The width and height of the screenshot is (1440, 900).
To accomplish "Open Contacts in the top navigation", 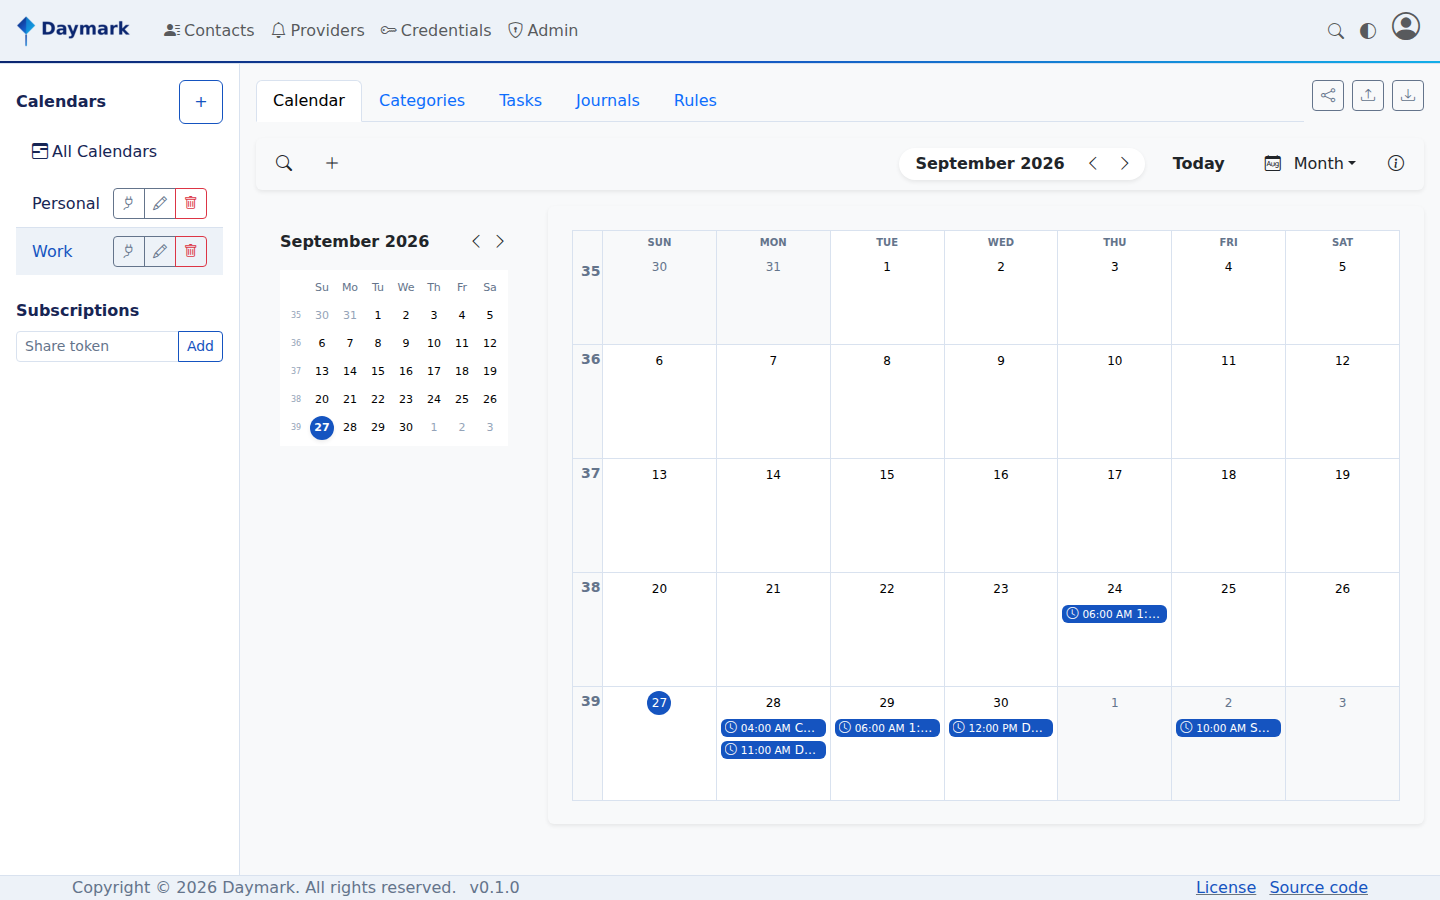I will (209, 31).
